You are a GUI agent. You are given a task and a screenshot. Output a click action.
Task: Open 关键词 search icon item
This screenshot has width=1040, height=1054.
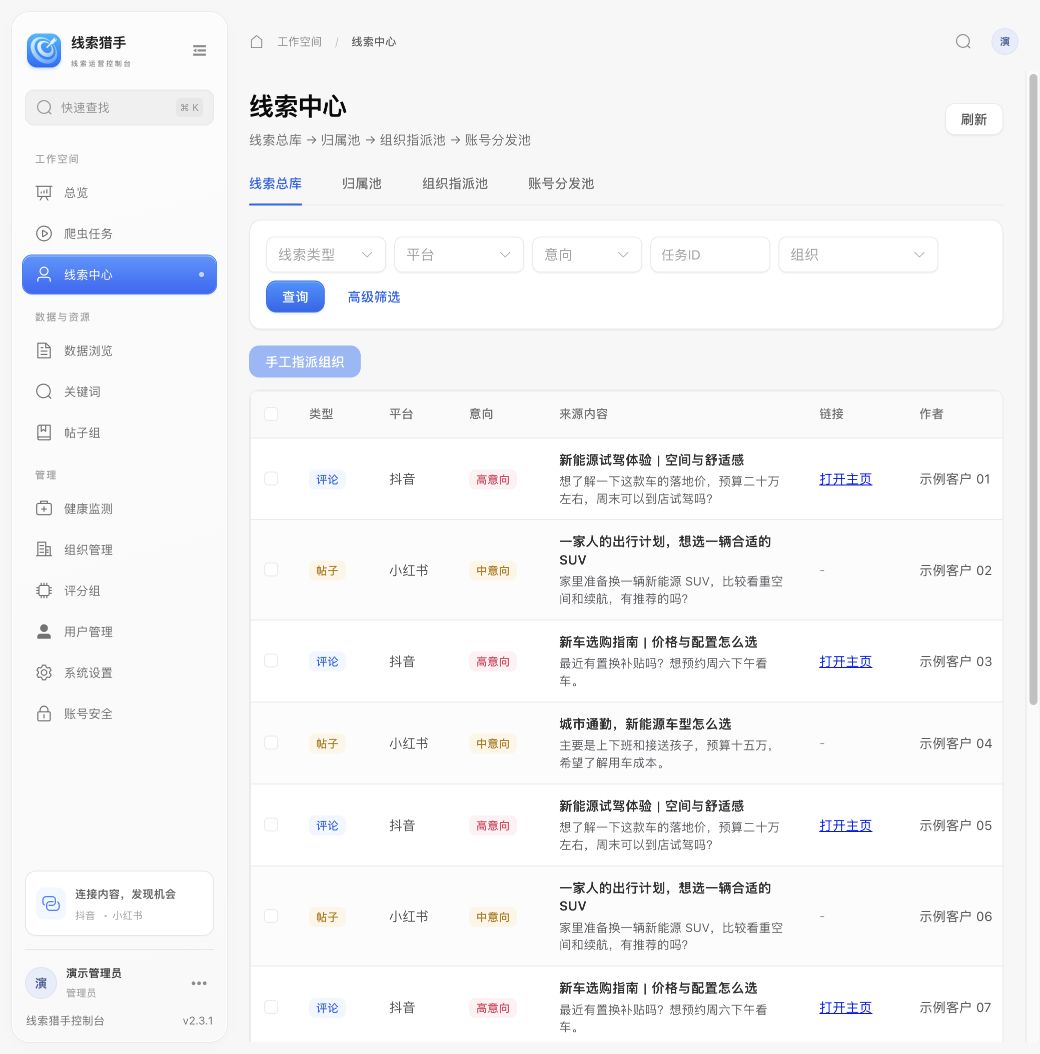120,392
